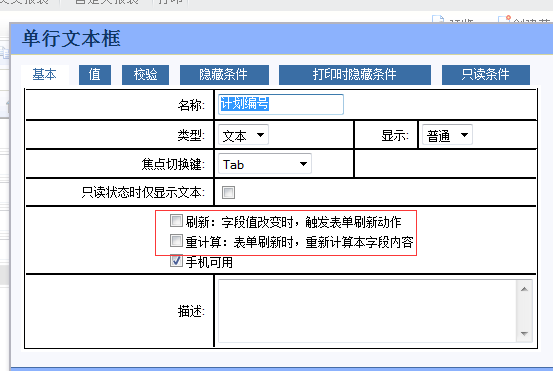This screenshot has width=553, height=371.
Task: Open the 值 tab
Action: tap(95, 75)
